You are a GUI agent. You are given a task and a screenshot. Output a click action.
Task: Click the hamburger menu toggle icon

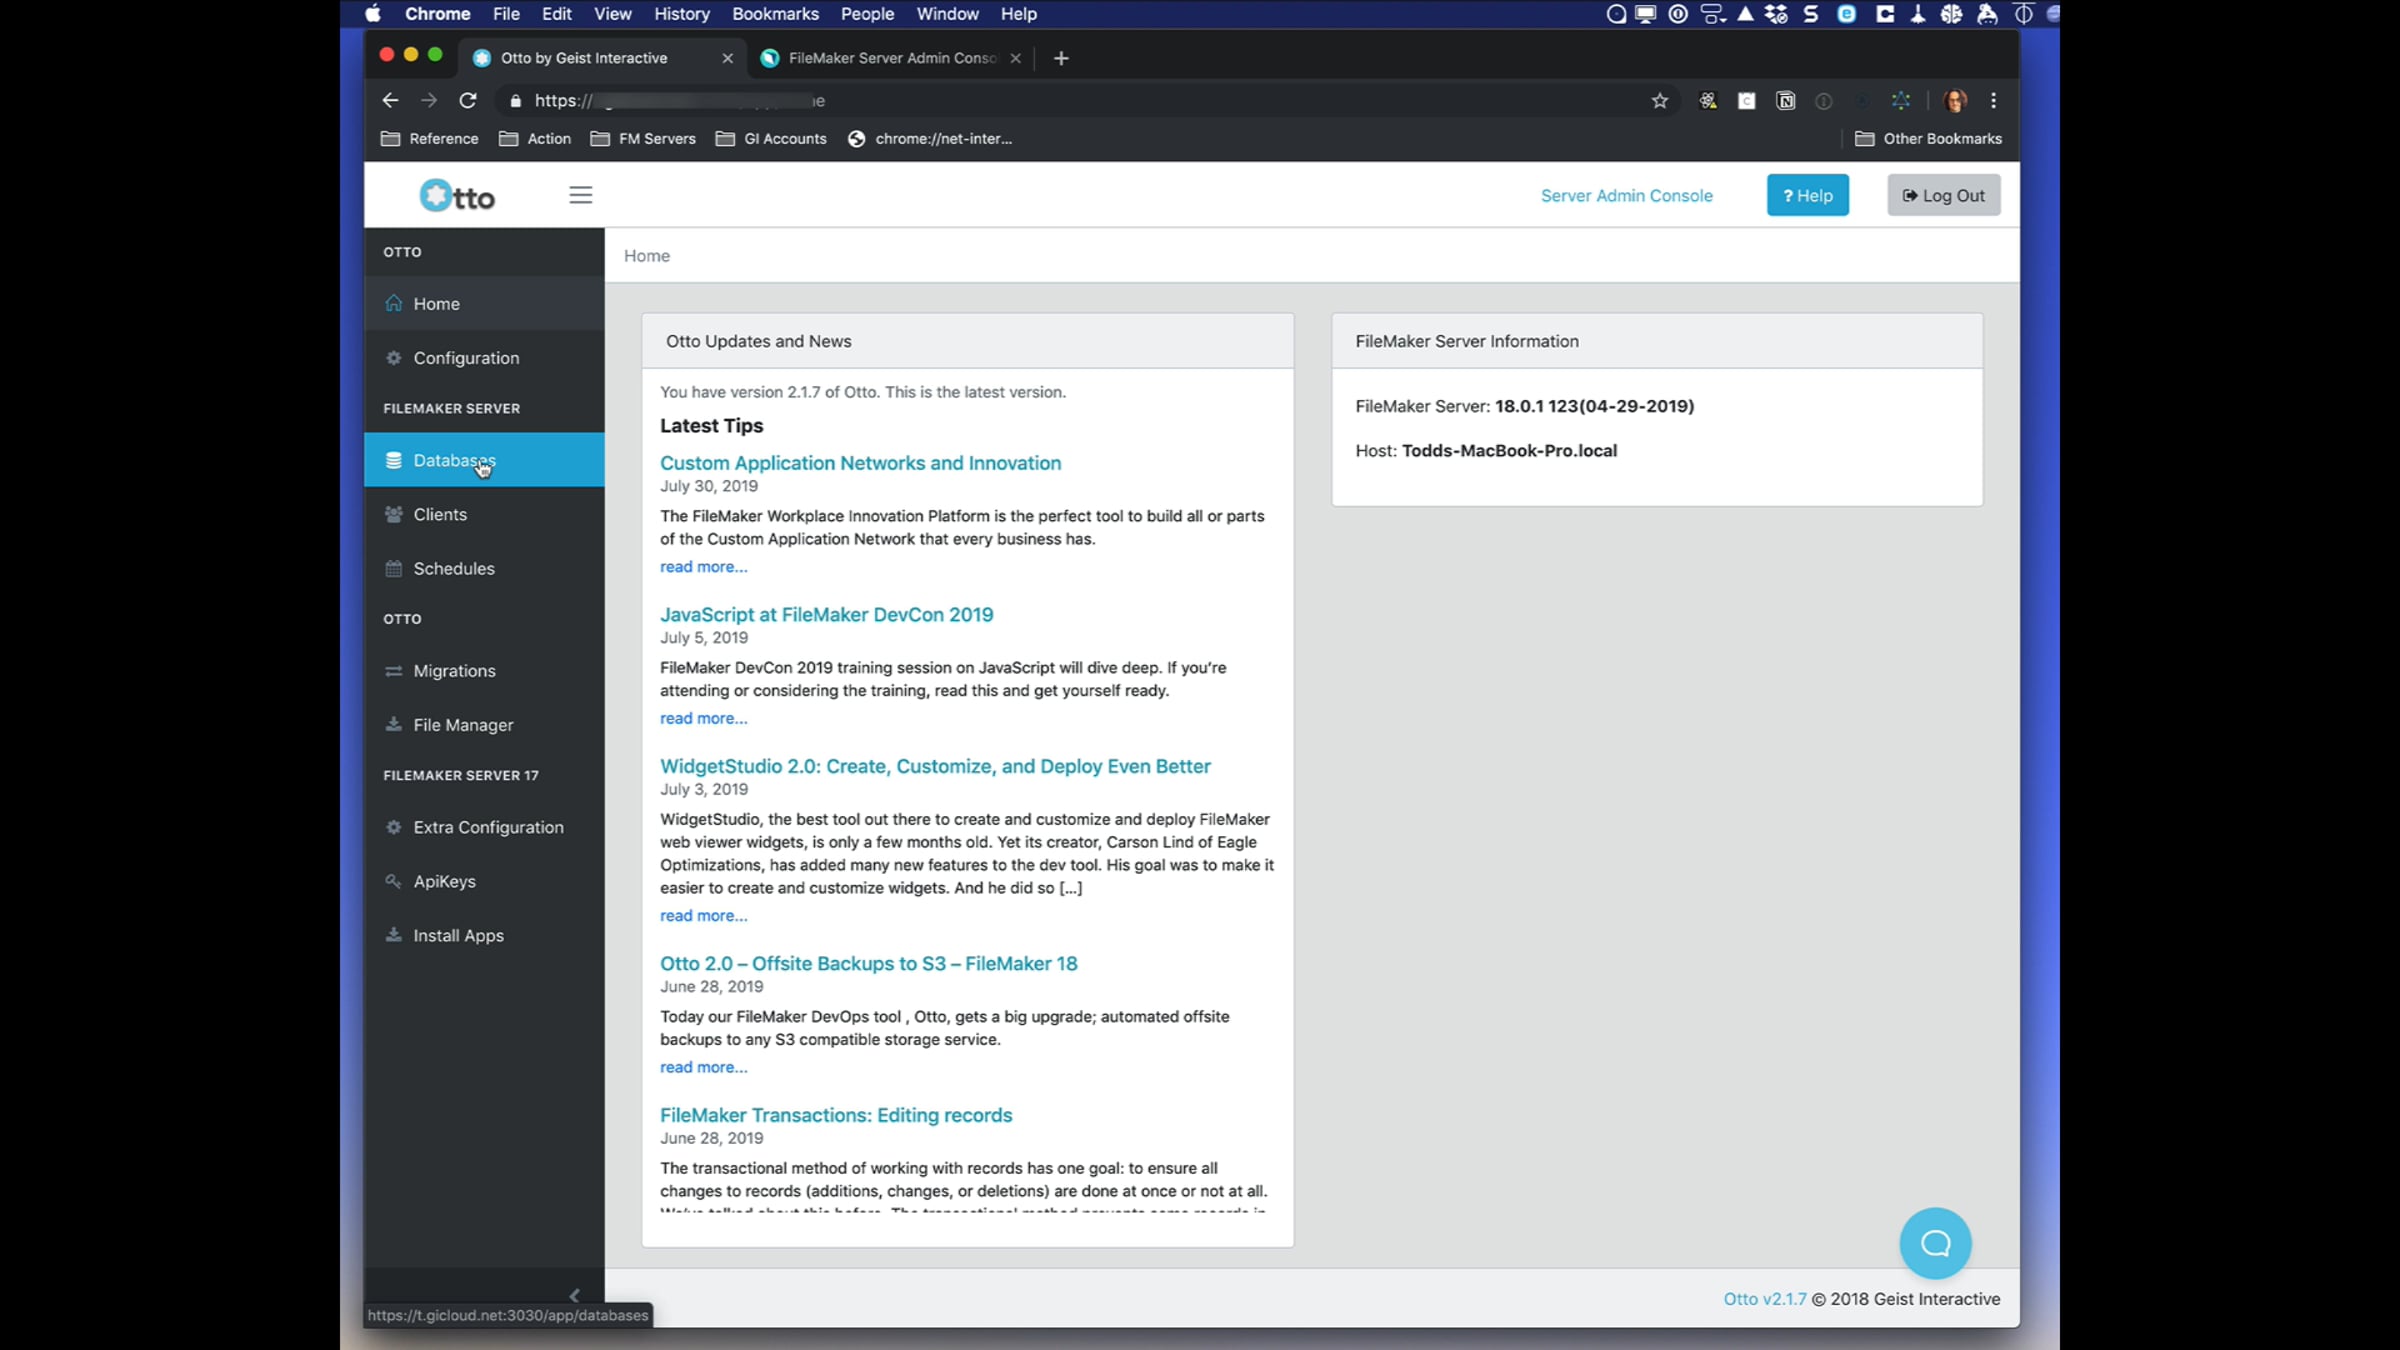tap(581, 195)
